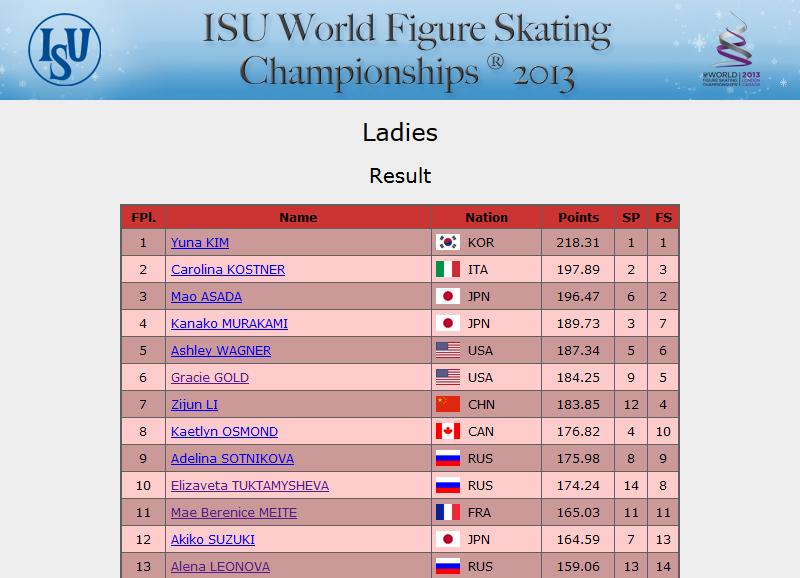
Task: Click the Russian flag in Adelina Sotnikova's row
Action: point(448,459)
